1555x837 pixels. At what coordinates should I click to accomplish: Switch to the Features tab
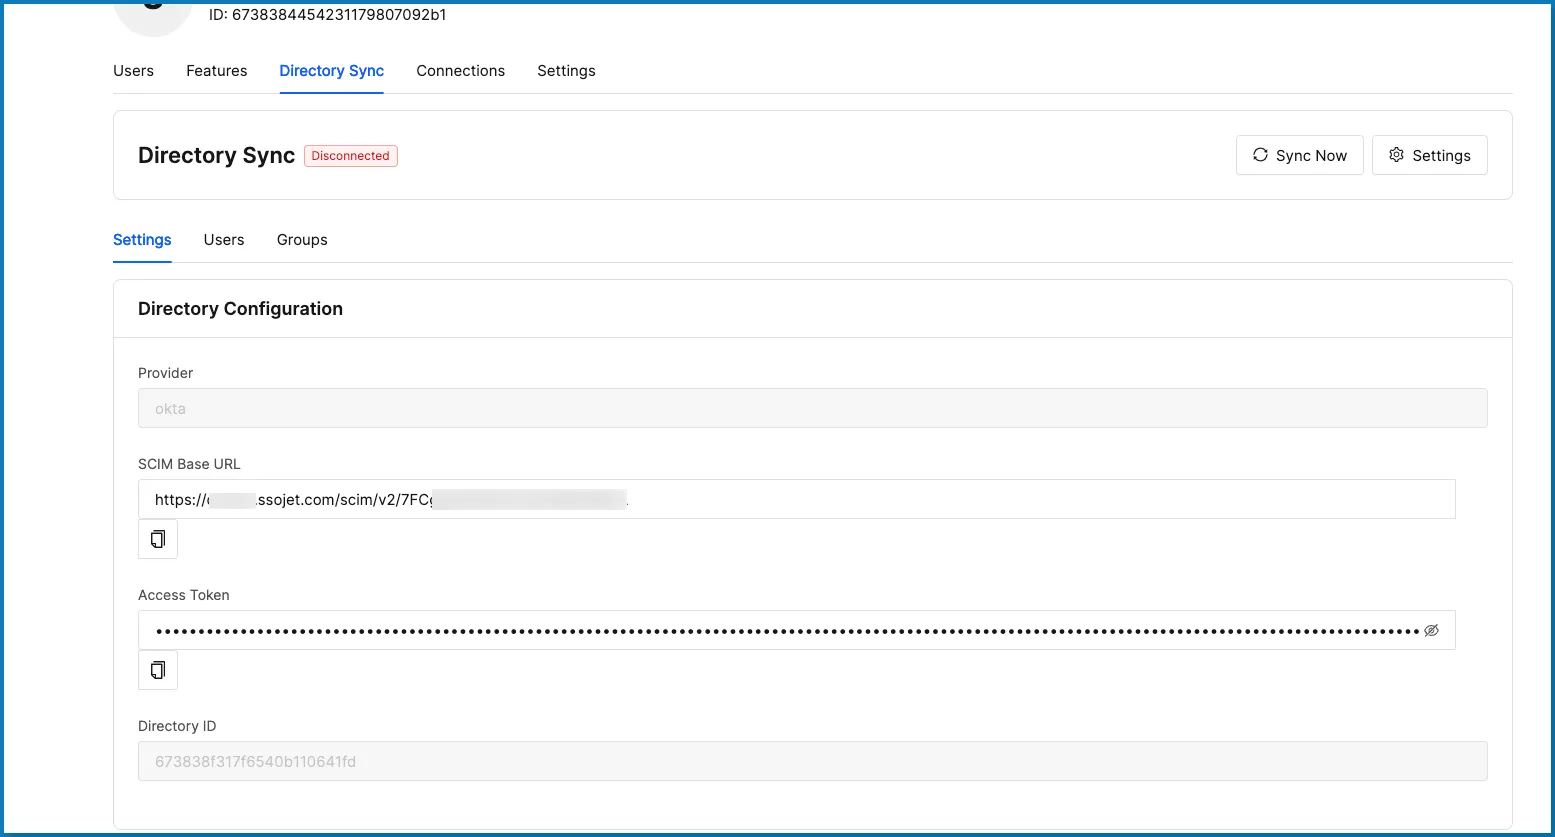216,70
